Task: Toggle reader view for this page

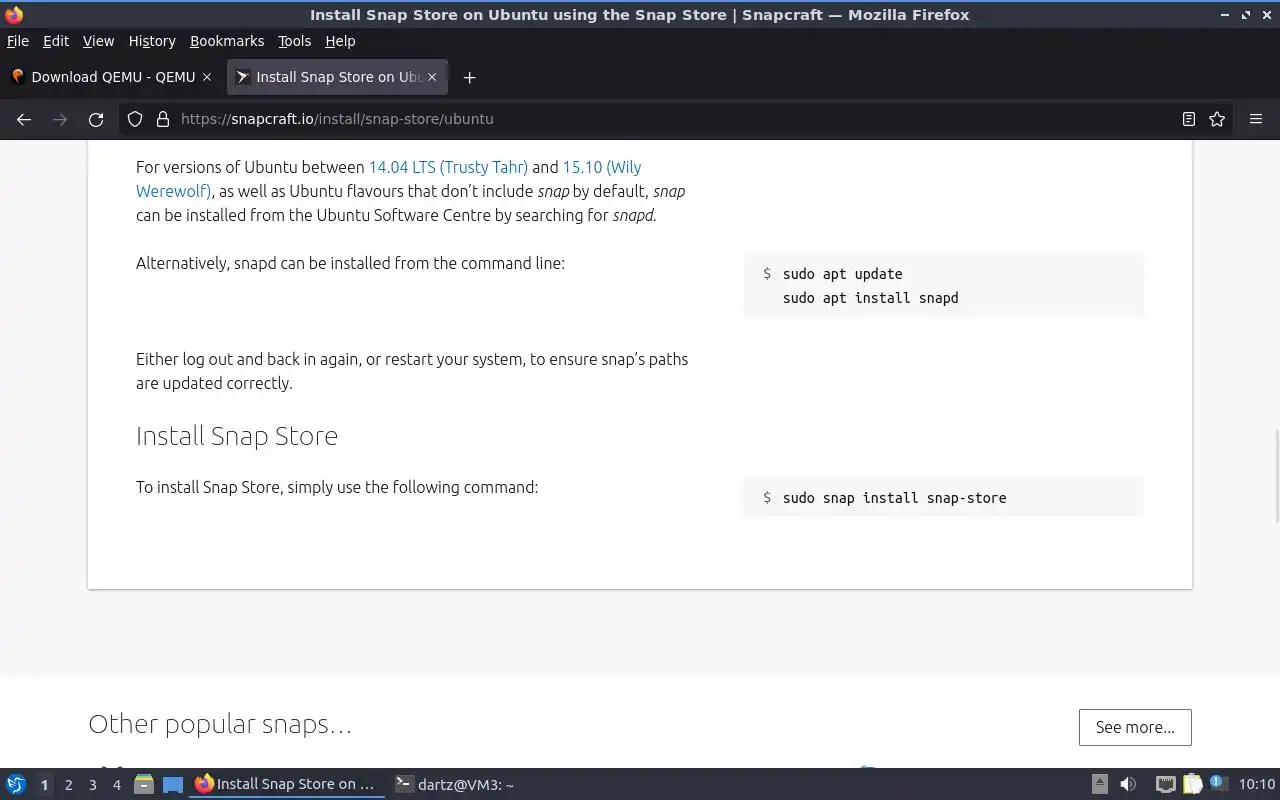Action: (1189, 119)
